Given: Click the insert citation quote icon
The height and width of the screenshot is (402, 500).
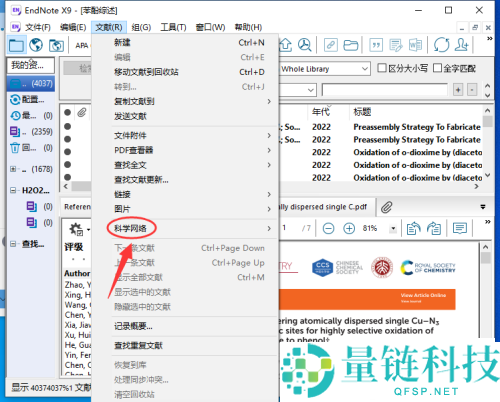Looking at the screenshot, I should coord(376,45).
